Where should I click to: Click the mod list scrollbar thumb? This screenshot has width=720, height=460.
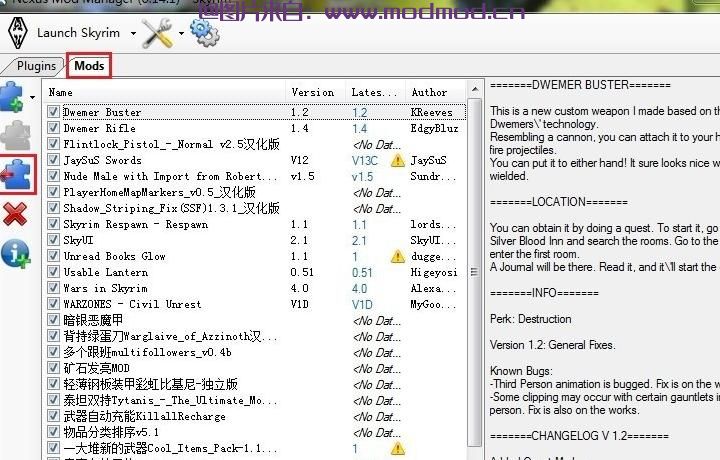click(475, 272)
